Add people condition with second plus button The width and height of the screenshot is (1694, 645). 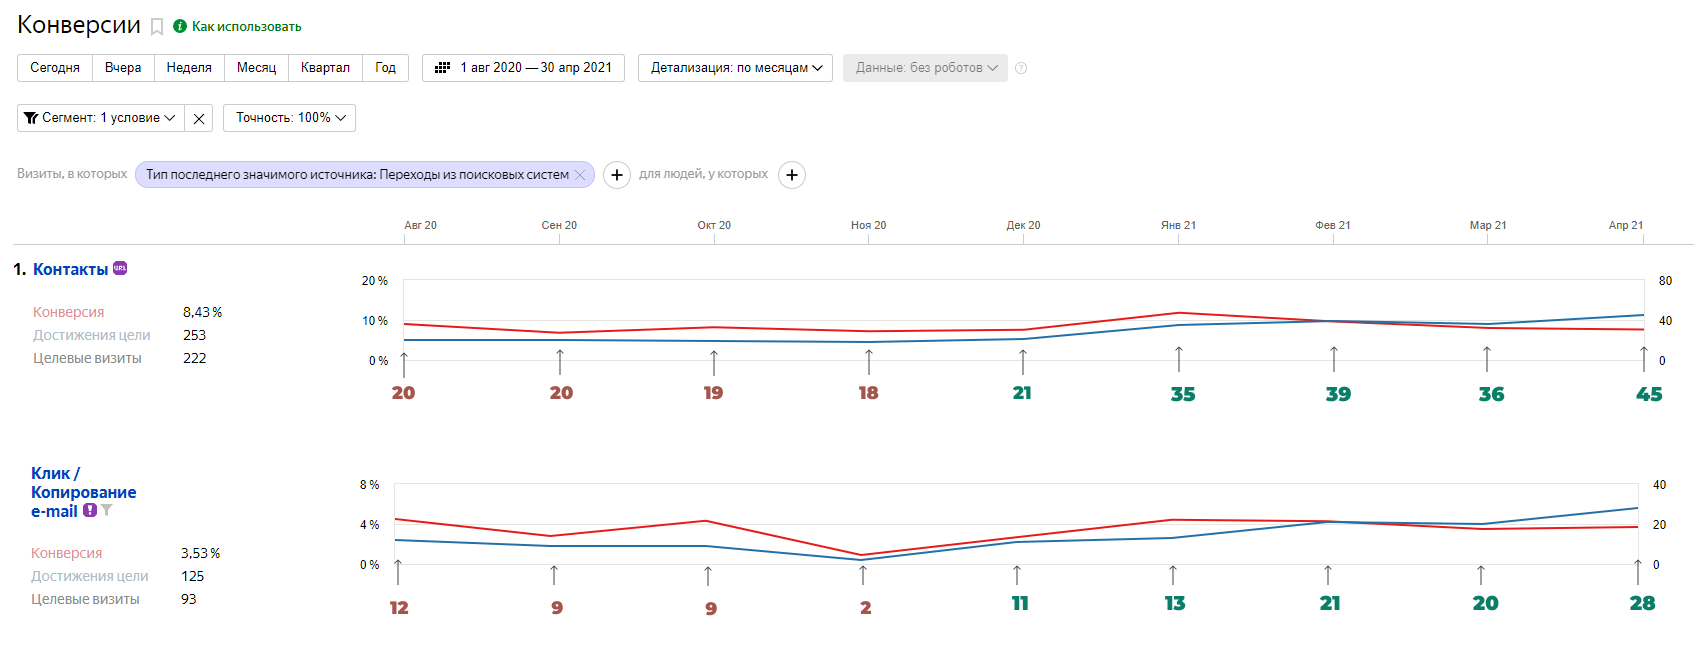(x=792, y=175)
